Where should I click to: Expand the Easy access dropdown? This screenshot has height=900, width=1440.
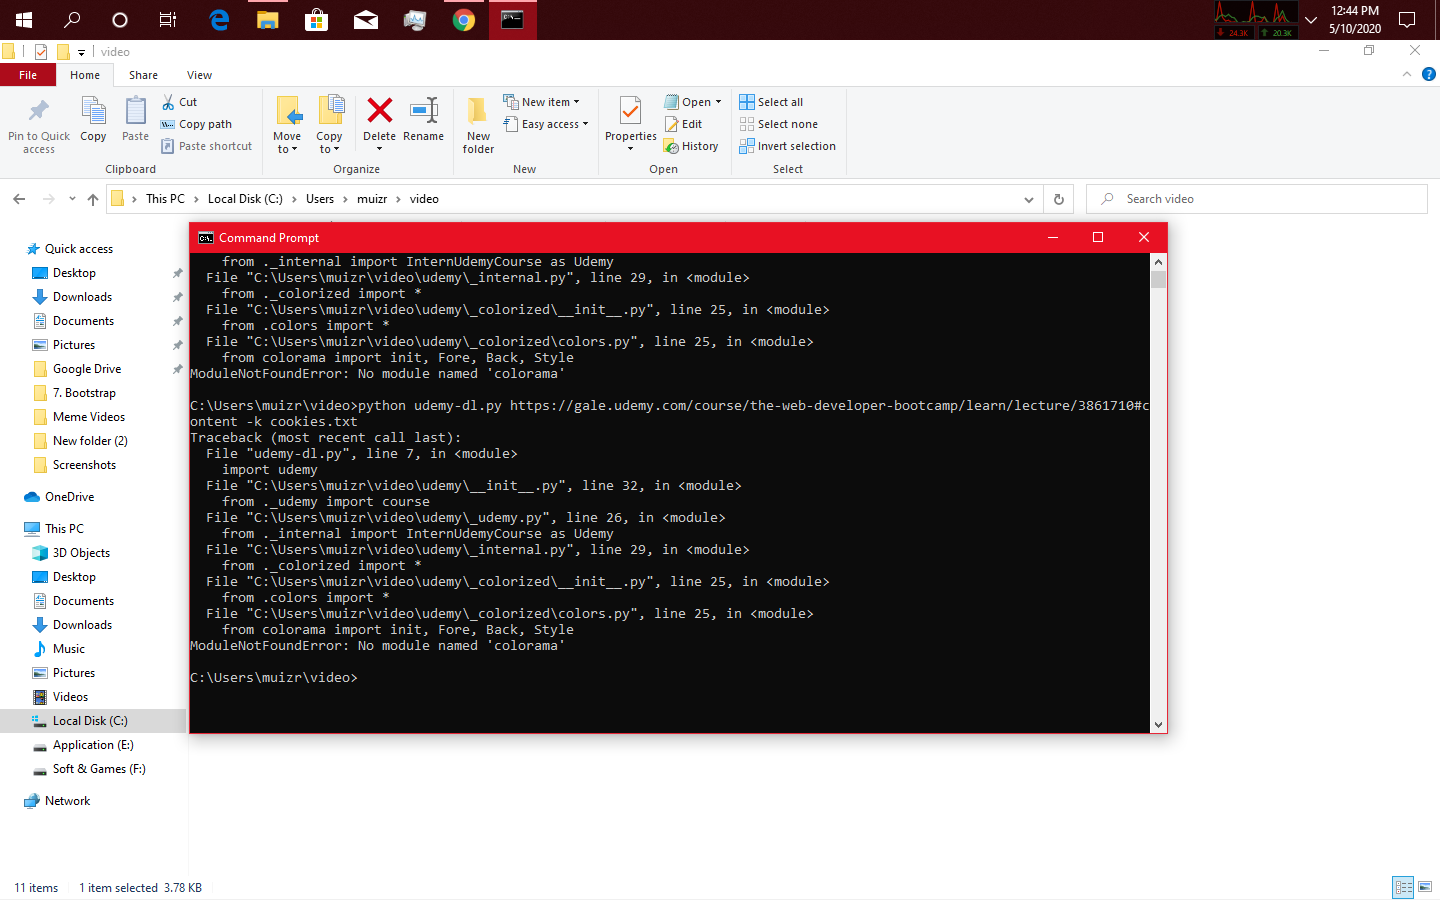[546, 124]
